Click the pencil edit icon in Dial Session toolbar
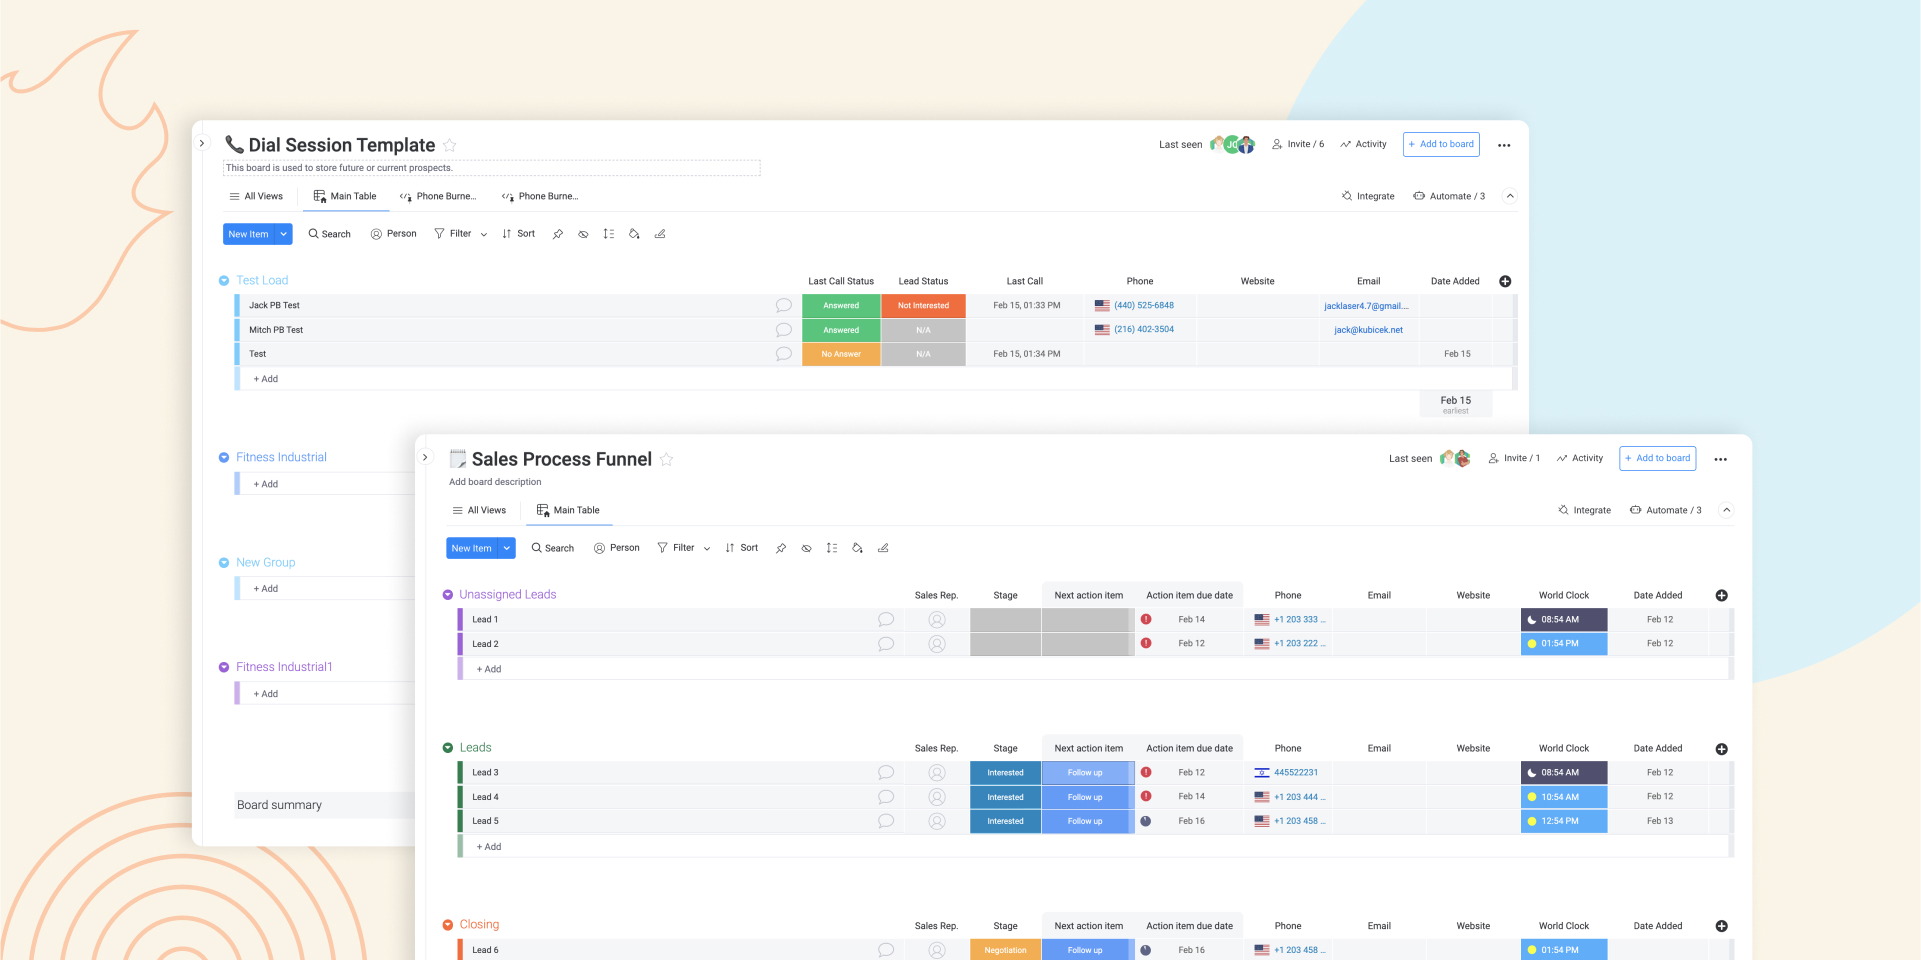1921x960 pixels. click(660, 234)
